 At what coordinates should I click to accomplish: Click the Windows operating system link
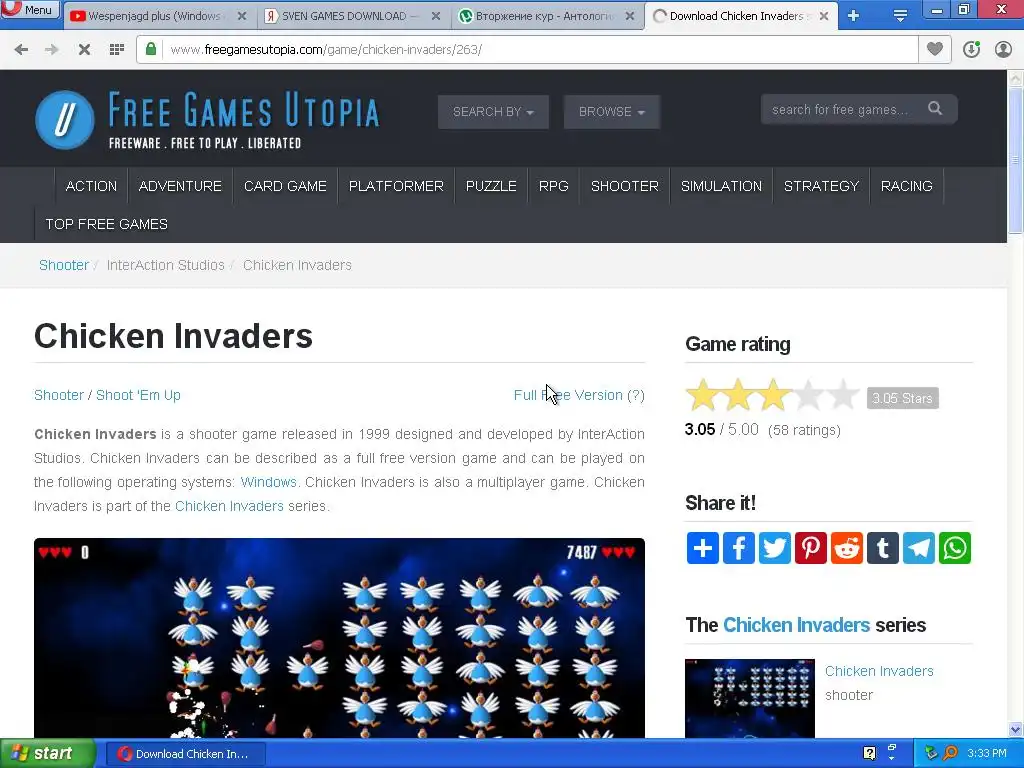pos(268,482)
